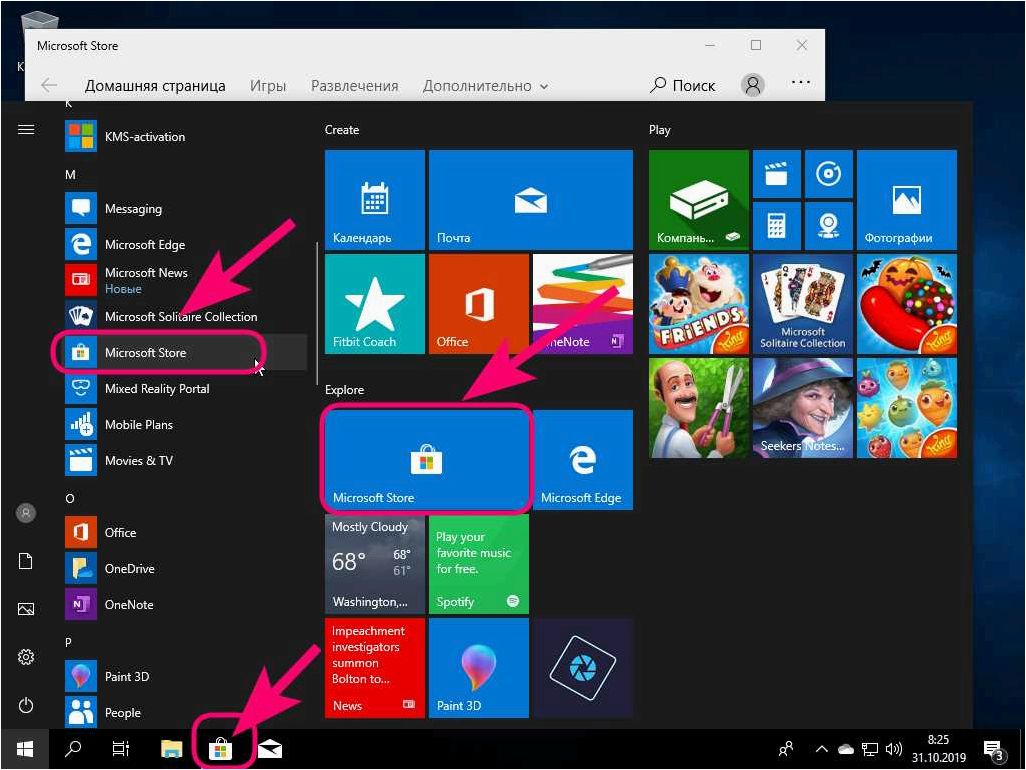The image size is (1026, 770).
Task: Expand Start menu hamburger button
Action: click(26, 130)
